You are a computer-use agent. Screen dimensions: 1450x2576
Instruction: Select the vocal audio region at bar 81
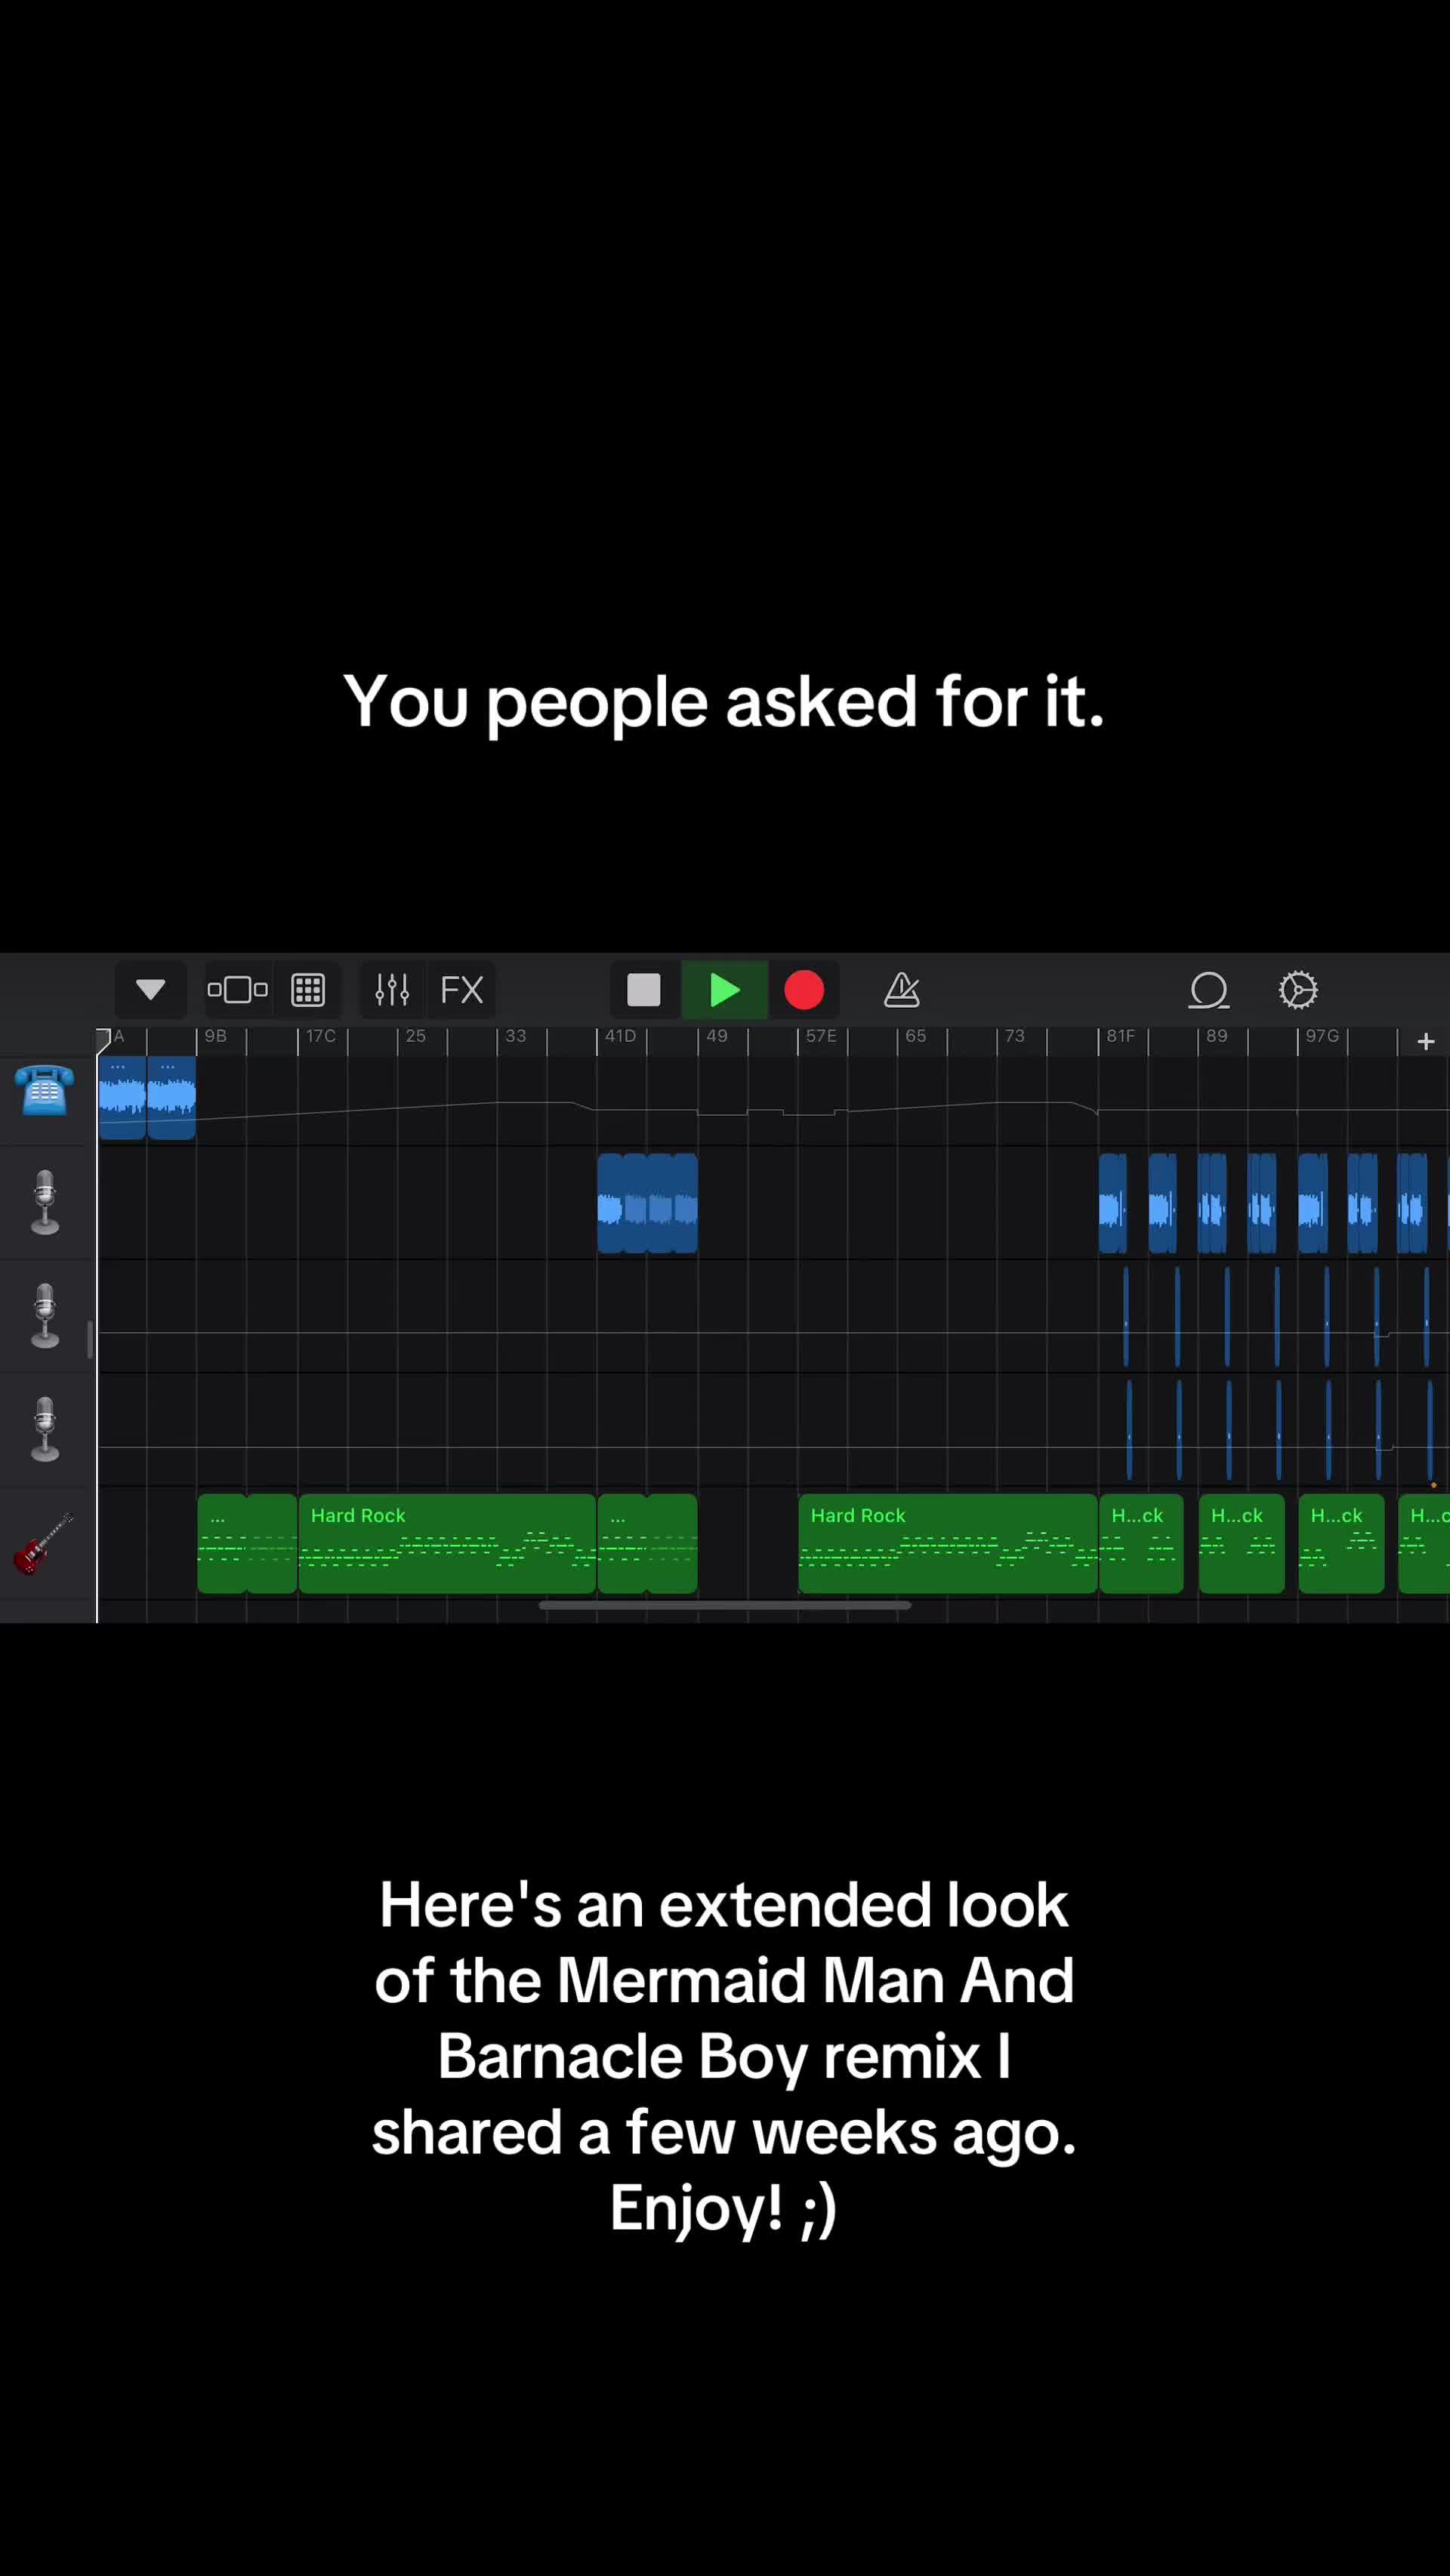1113,1203
